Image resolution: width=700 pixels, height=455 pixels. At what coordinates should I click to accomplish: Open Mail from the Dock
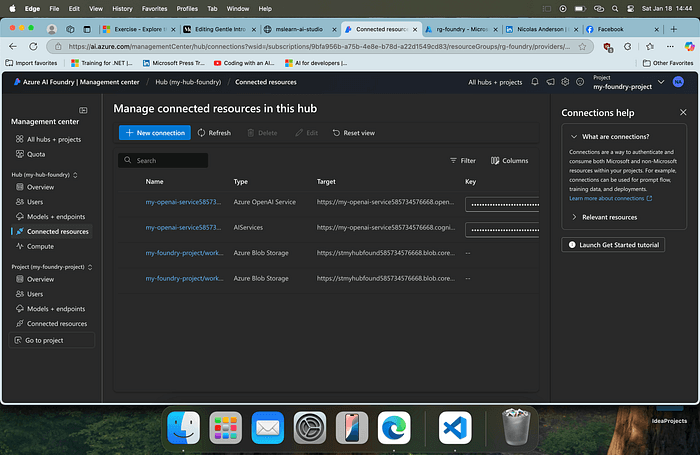pos(267,428)
